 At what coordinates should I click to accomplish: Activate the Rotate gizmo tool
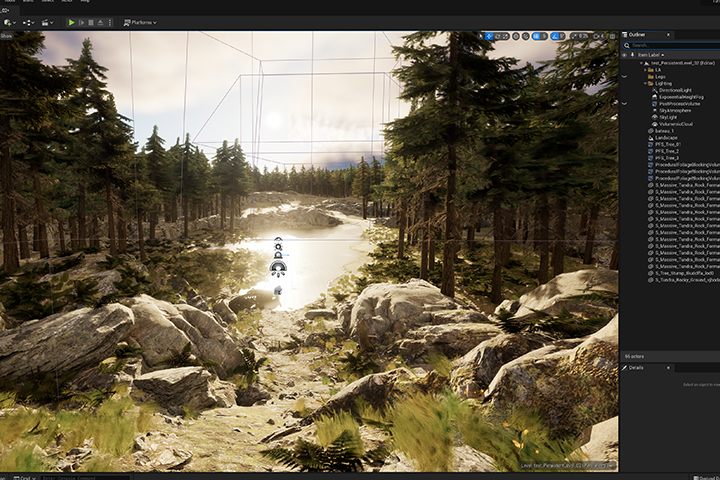click(498, 36)
